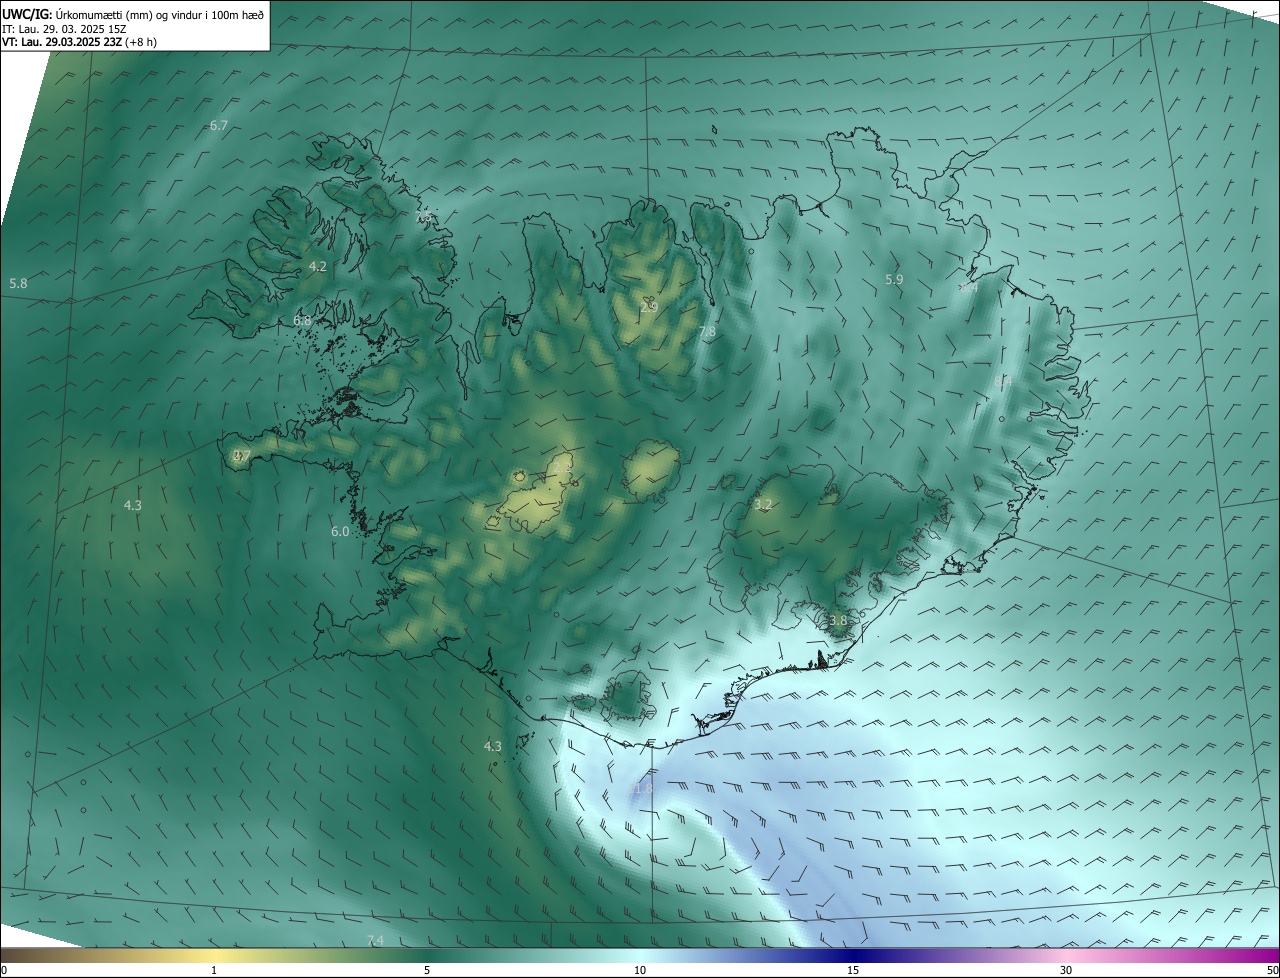Select the valid time line "VT: Lau. 29.03.2025 23Z (+8 h)"
The width and height of the screenshot is (1280, 978).
click(79, 42)
